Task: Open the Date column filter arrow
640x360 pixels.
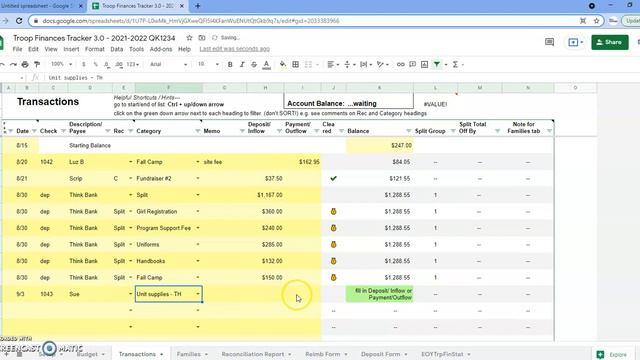Action: pyautogui.click(x=34, y=131)
